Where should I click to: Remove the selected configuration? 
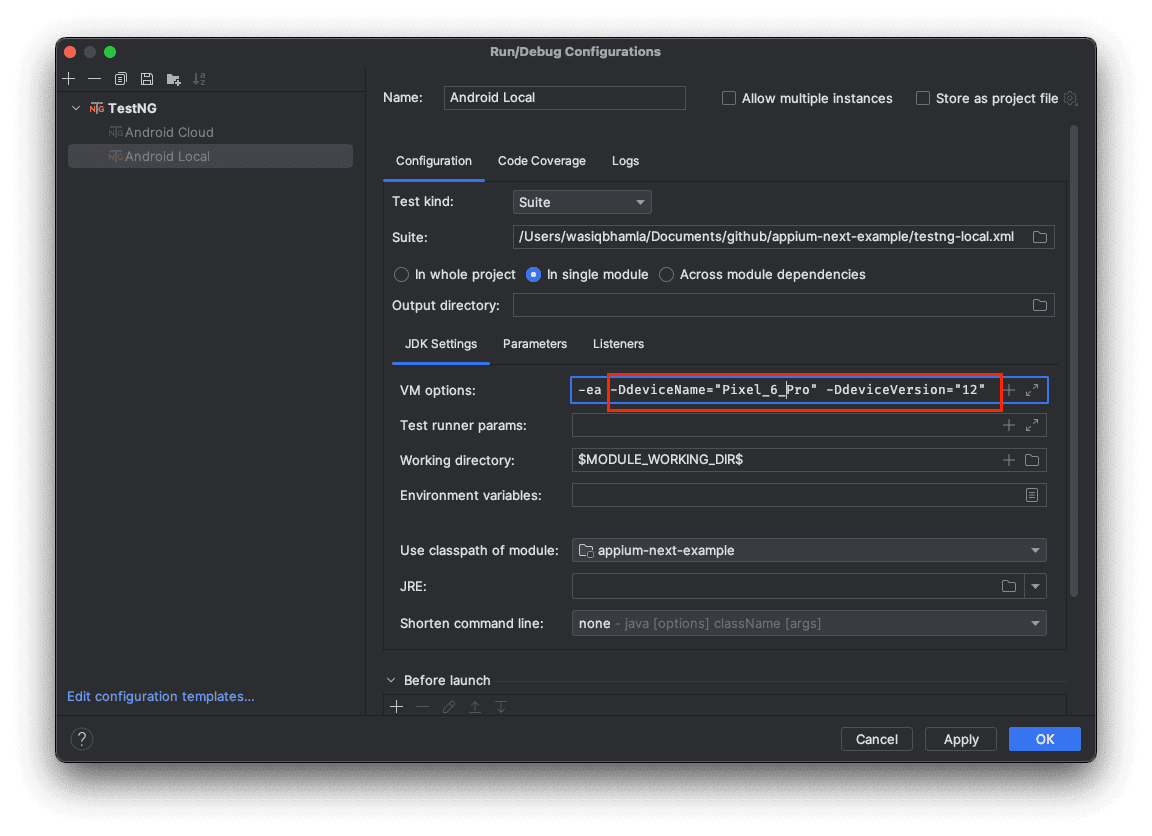coord(94,79)
